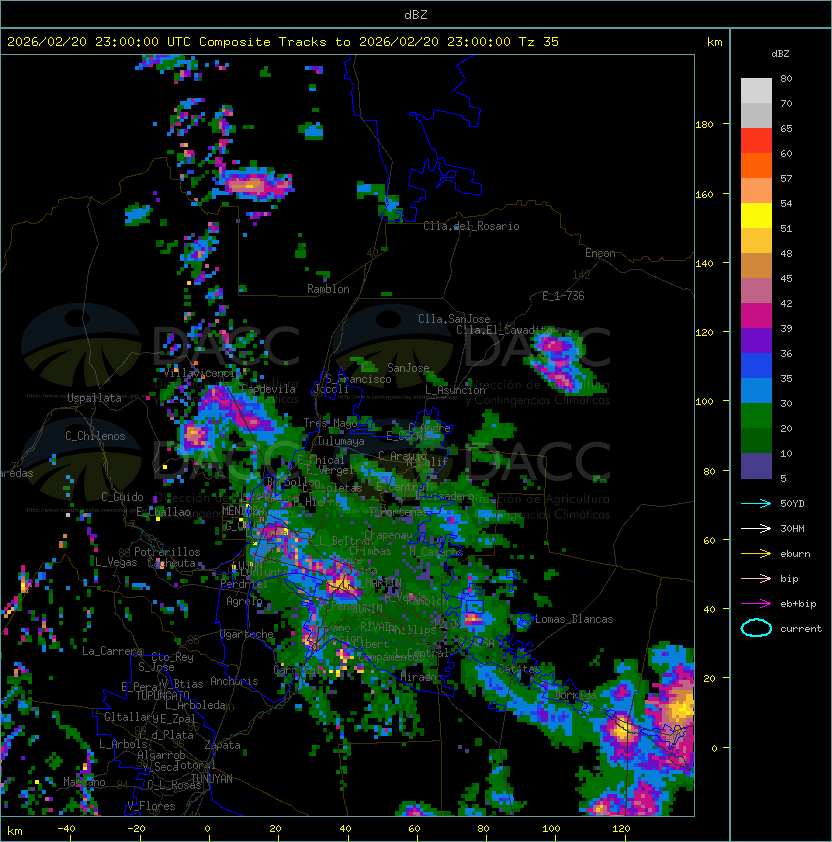832x842 pixels.
Task: Click the 'Uspallata' map label
Action: 94,398
